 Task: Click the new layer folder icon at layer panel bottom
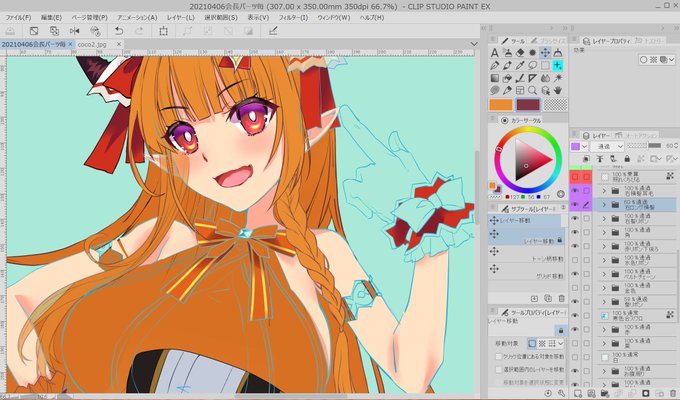pyautogui.click(x=605, y=393)
